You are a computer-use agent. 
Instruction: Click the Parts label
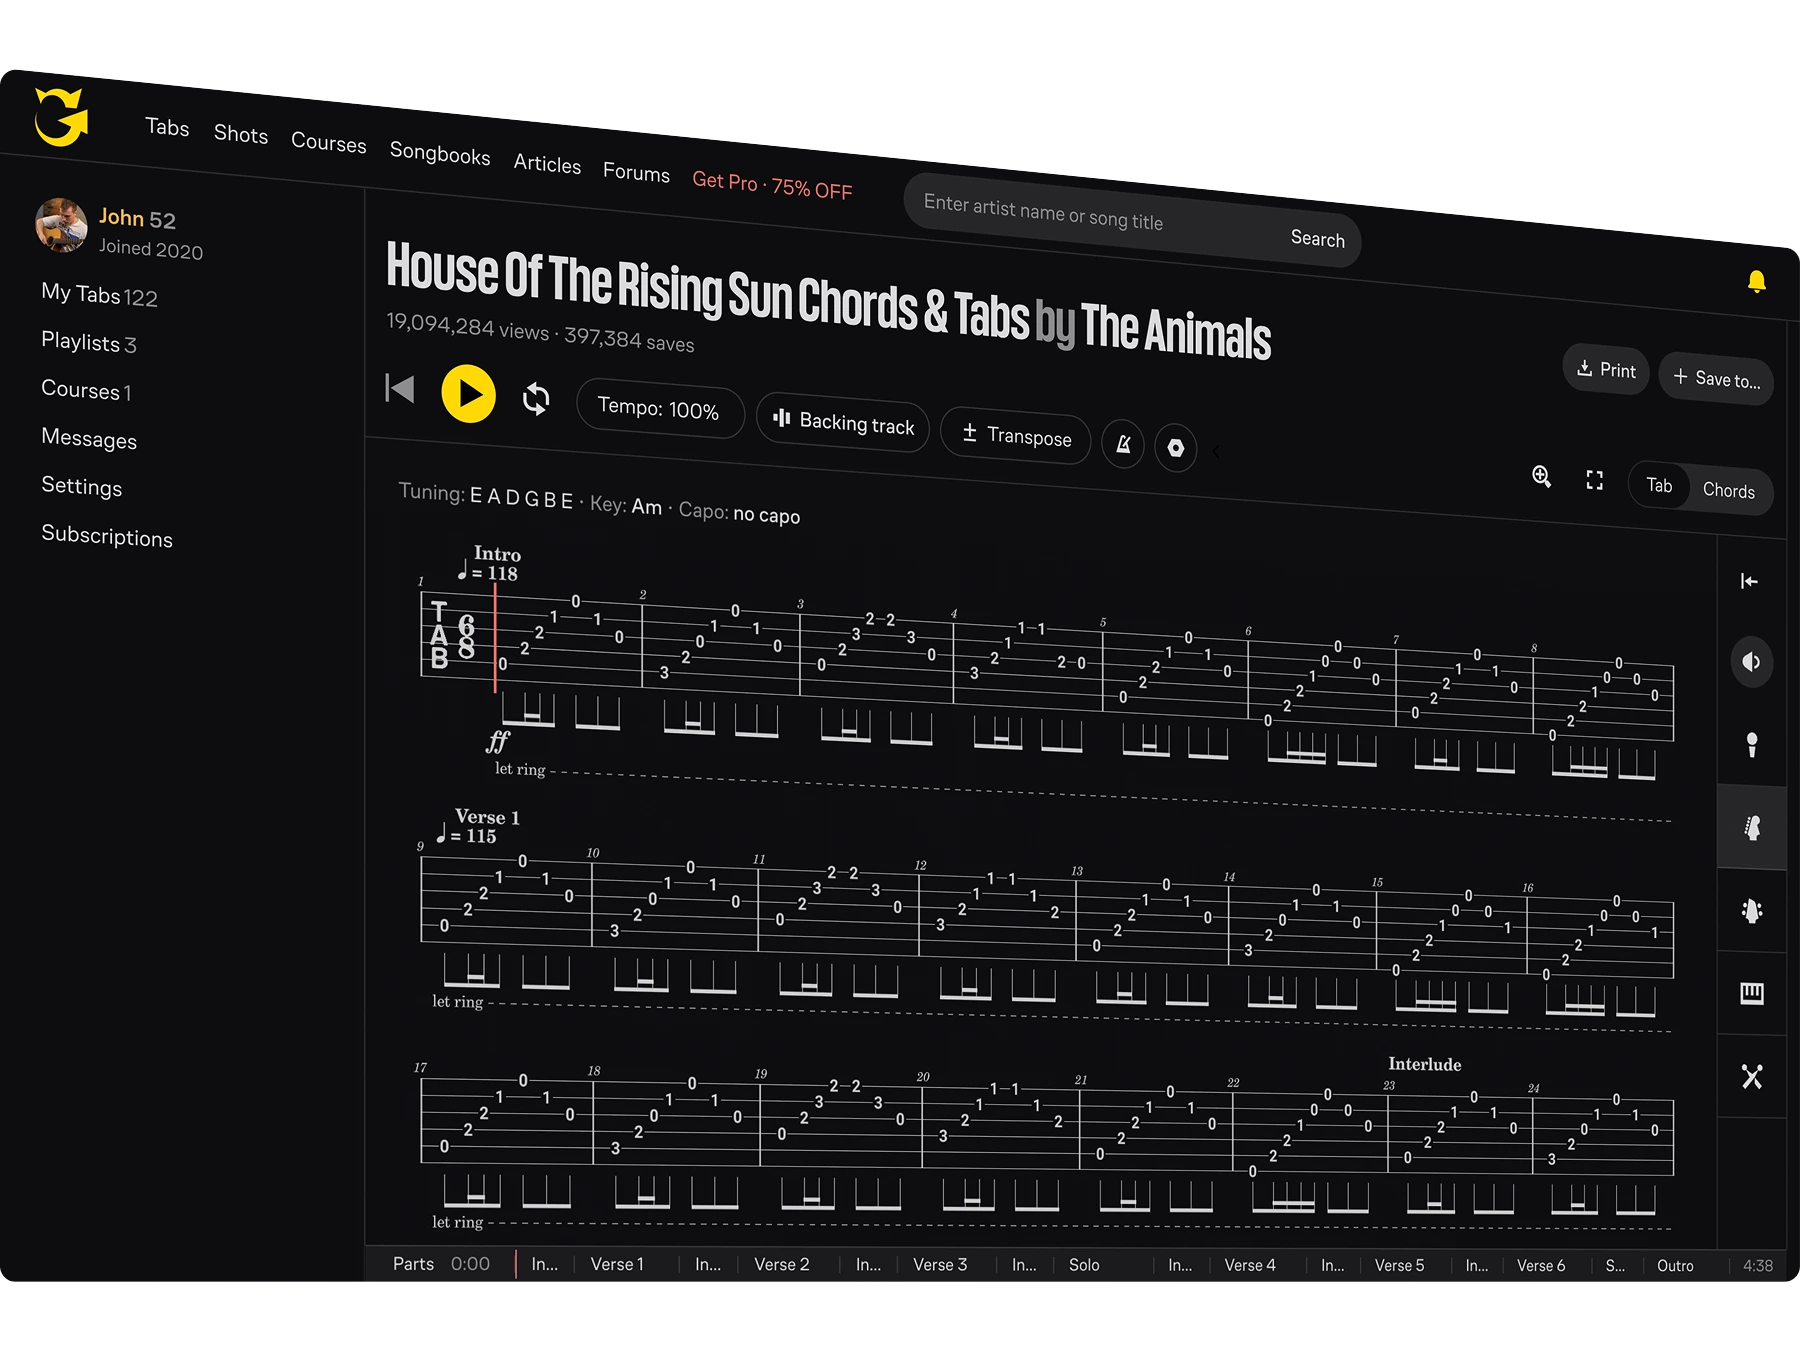413,1264
